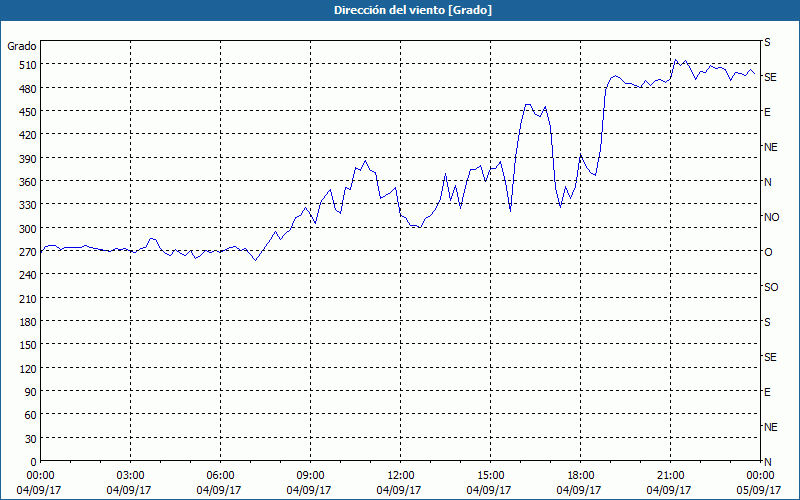Select the 'SE' compass label between 480 and 510
This screenshot has width=800, height=500.
(770, 77)
